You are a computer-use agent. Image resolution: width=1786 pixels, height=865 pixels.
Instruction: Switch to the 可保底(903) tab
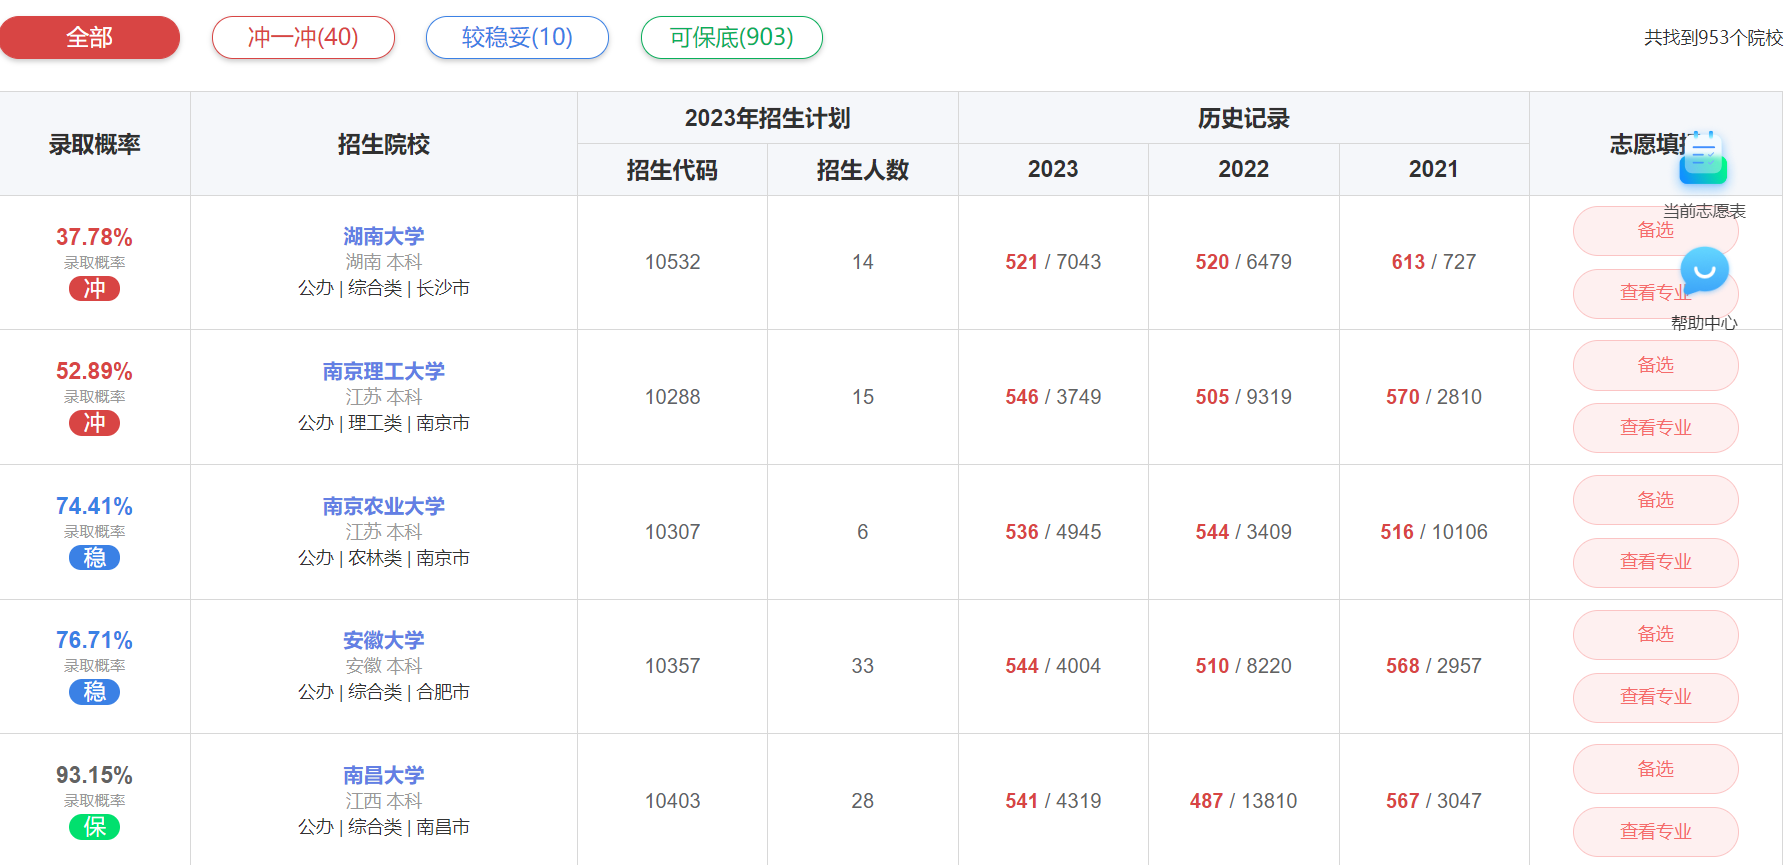coord(731,38)
